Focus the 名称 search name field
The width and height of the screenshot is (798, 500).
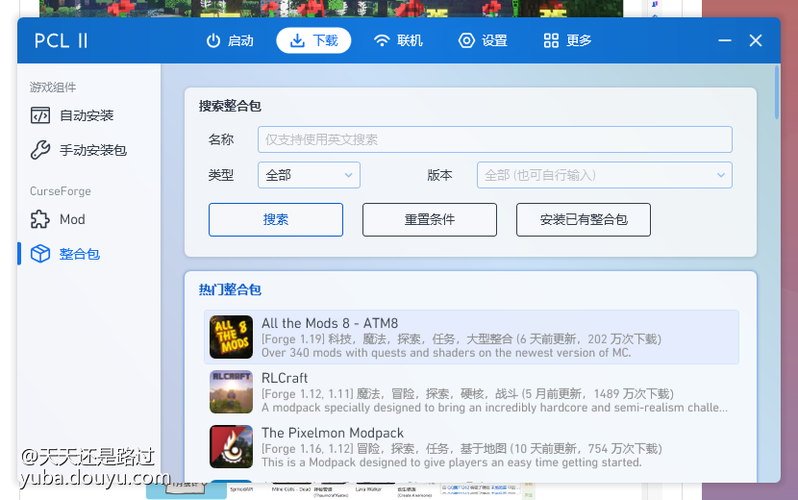[x=495, y=140]
